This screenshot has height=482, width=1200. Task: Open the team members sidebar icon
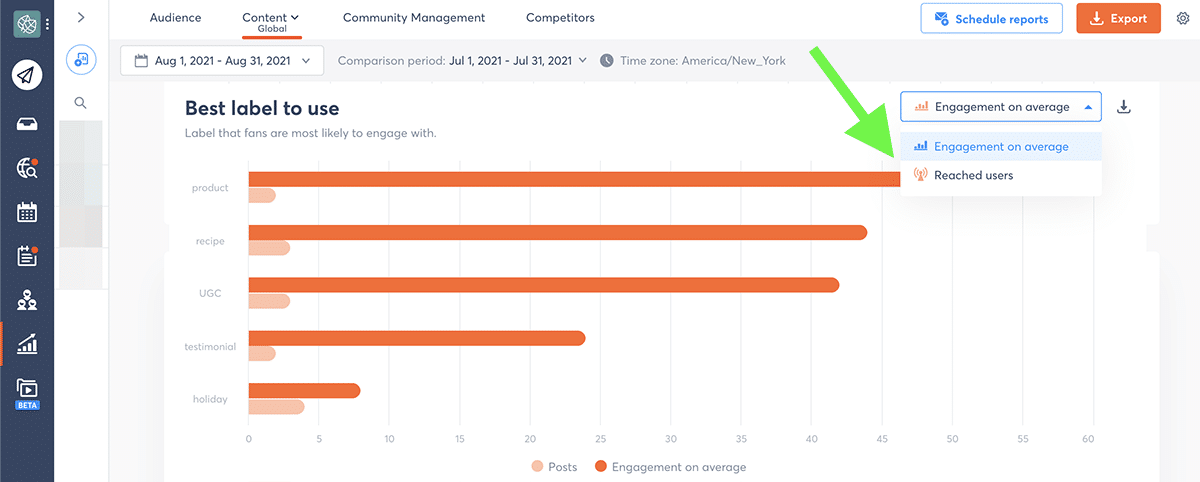point(27,300)
